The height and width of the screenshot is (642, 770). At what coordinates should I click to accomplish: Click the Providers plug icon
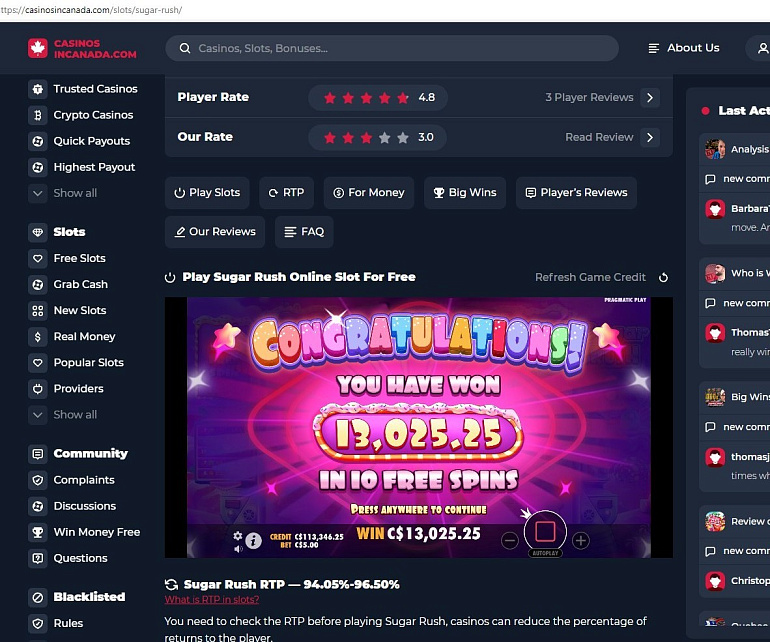pos(38,389)
